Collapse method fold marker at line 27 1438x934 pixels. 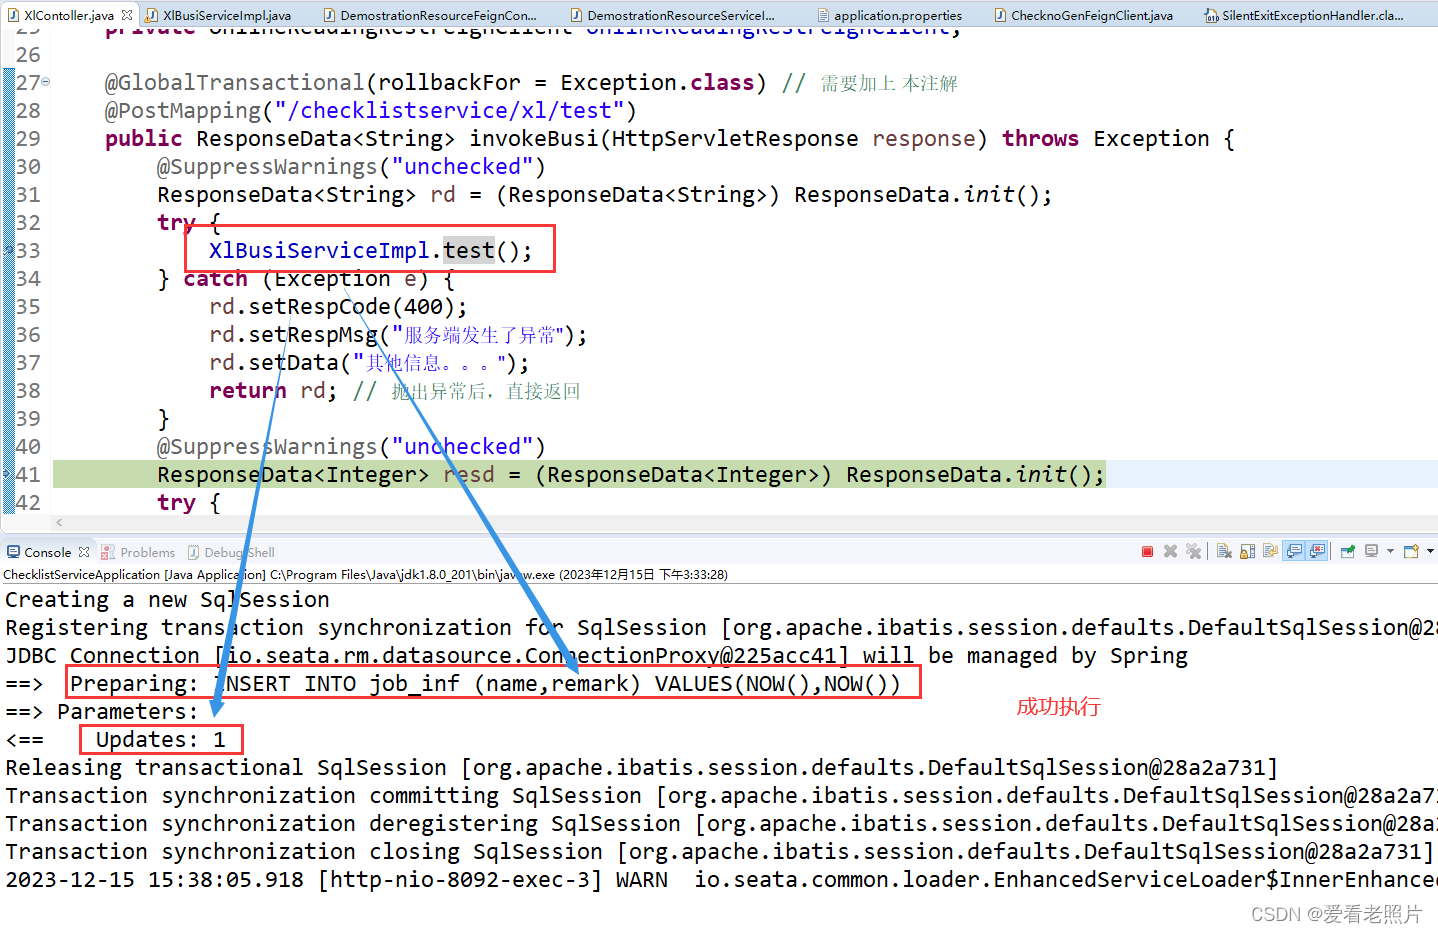(46, 82)
